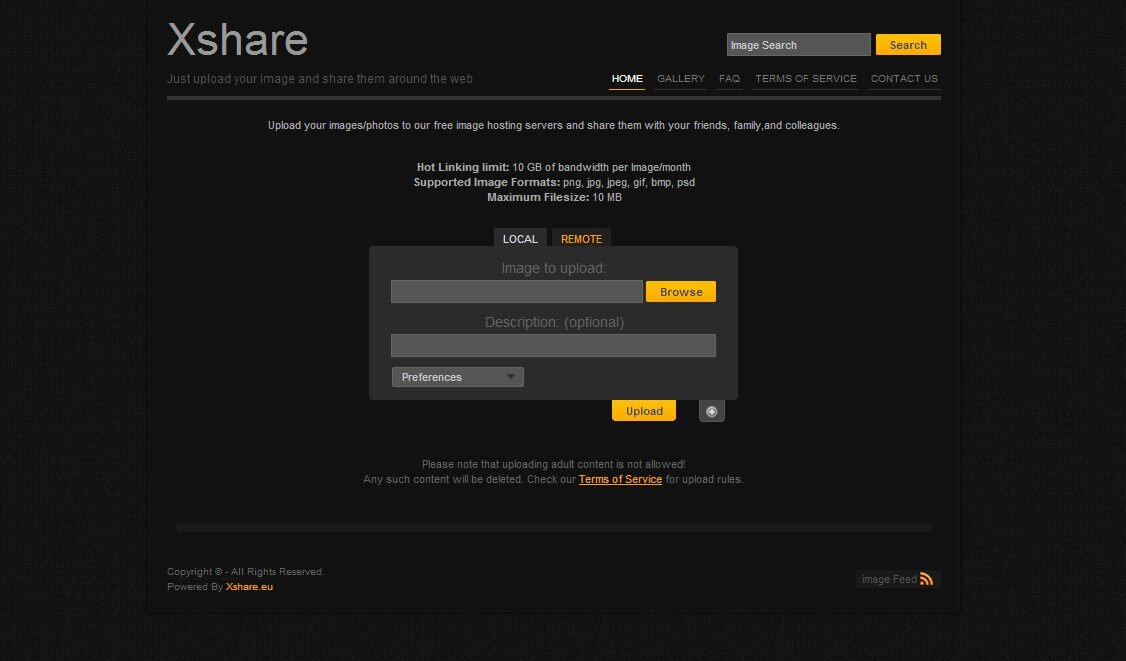Switch to the REMOTE upload tab
Image resolution: width=1126 pixels, height=661 pixels.
click(581, 239)
